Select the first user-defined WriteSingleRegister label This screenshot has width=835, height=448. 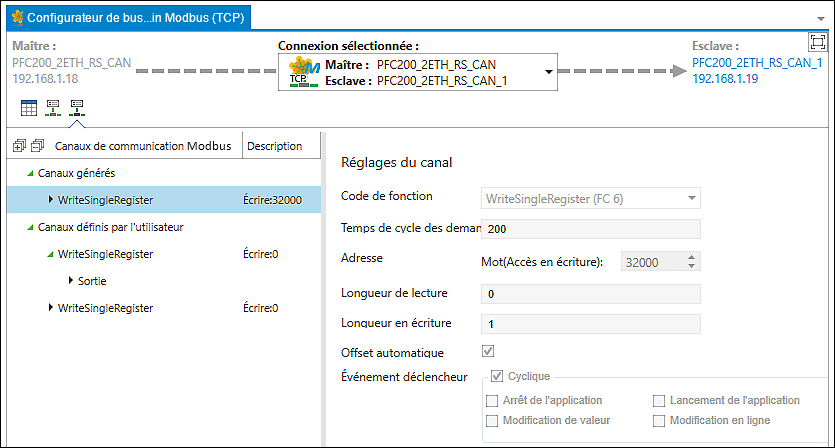[x=105, y=255]
